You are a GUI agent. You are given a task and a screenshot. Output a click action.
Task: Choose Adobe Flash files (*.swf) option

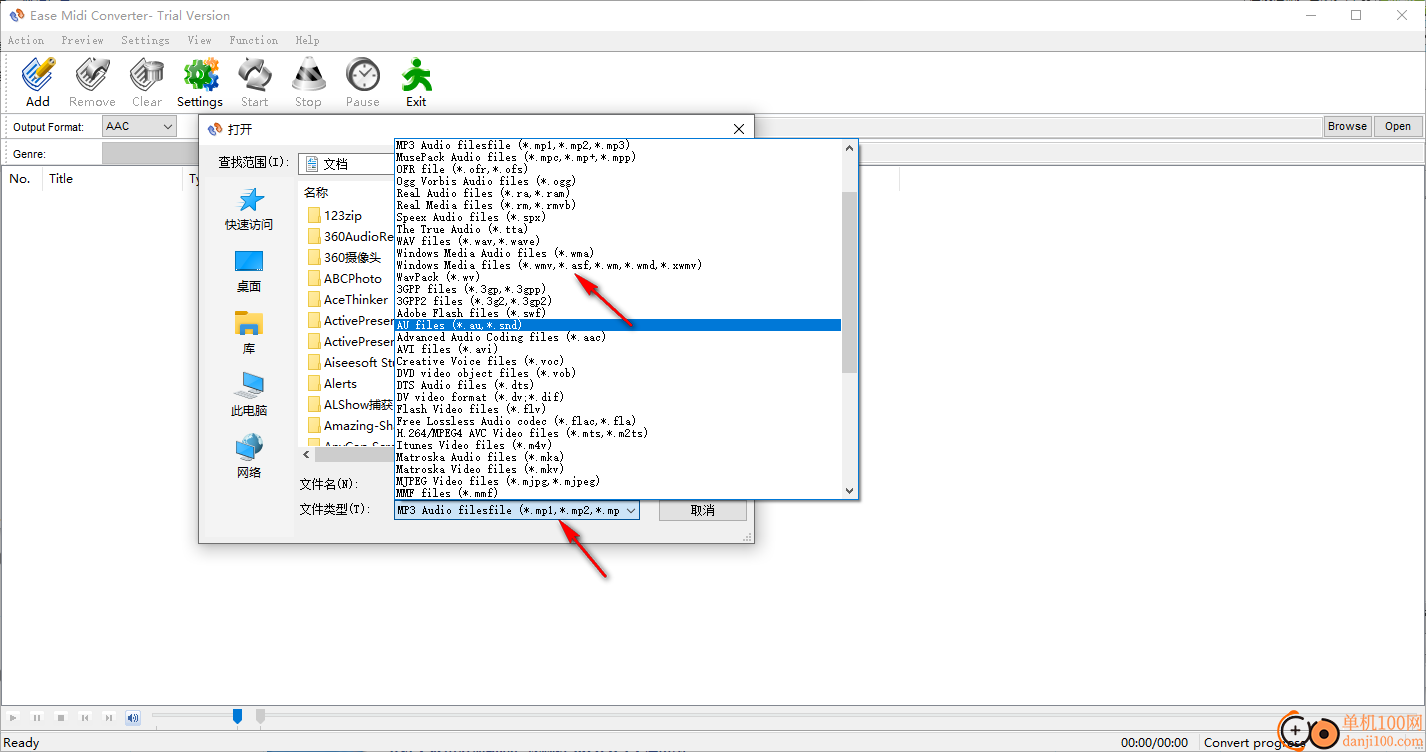[618, 313]
